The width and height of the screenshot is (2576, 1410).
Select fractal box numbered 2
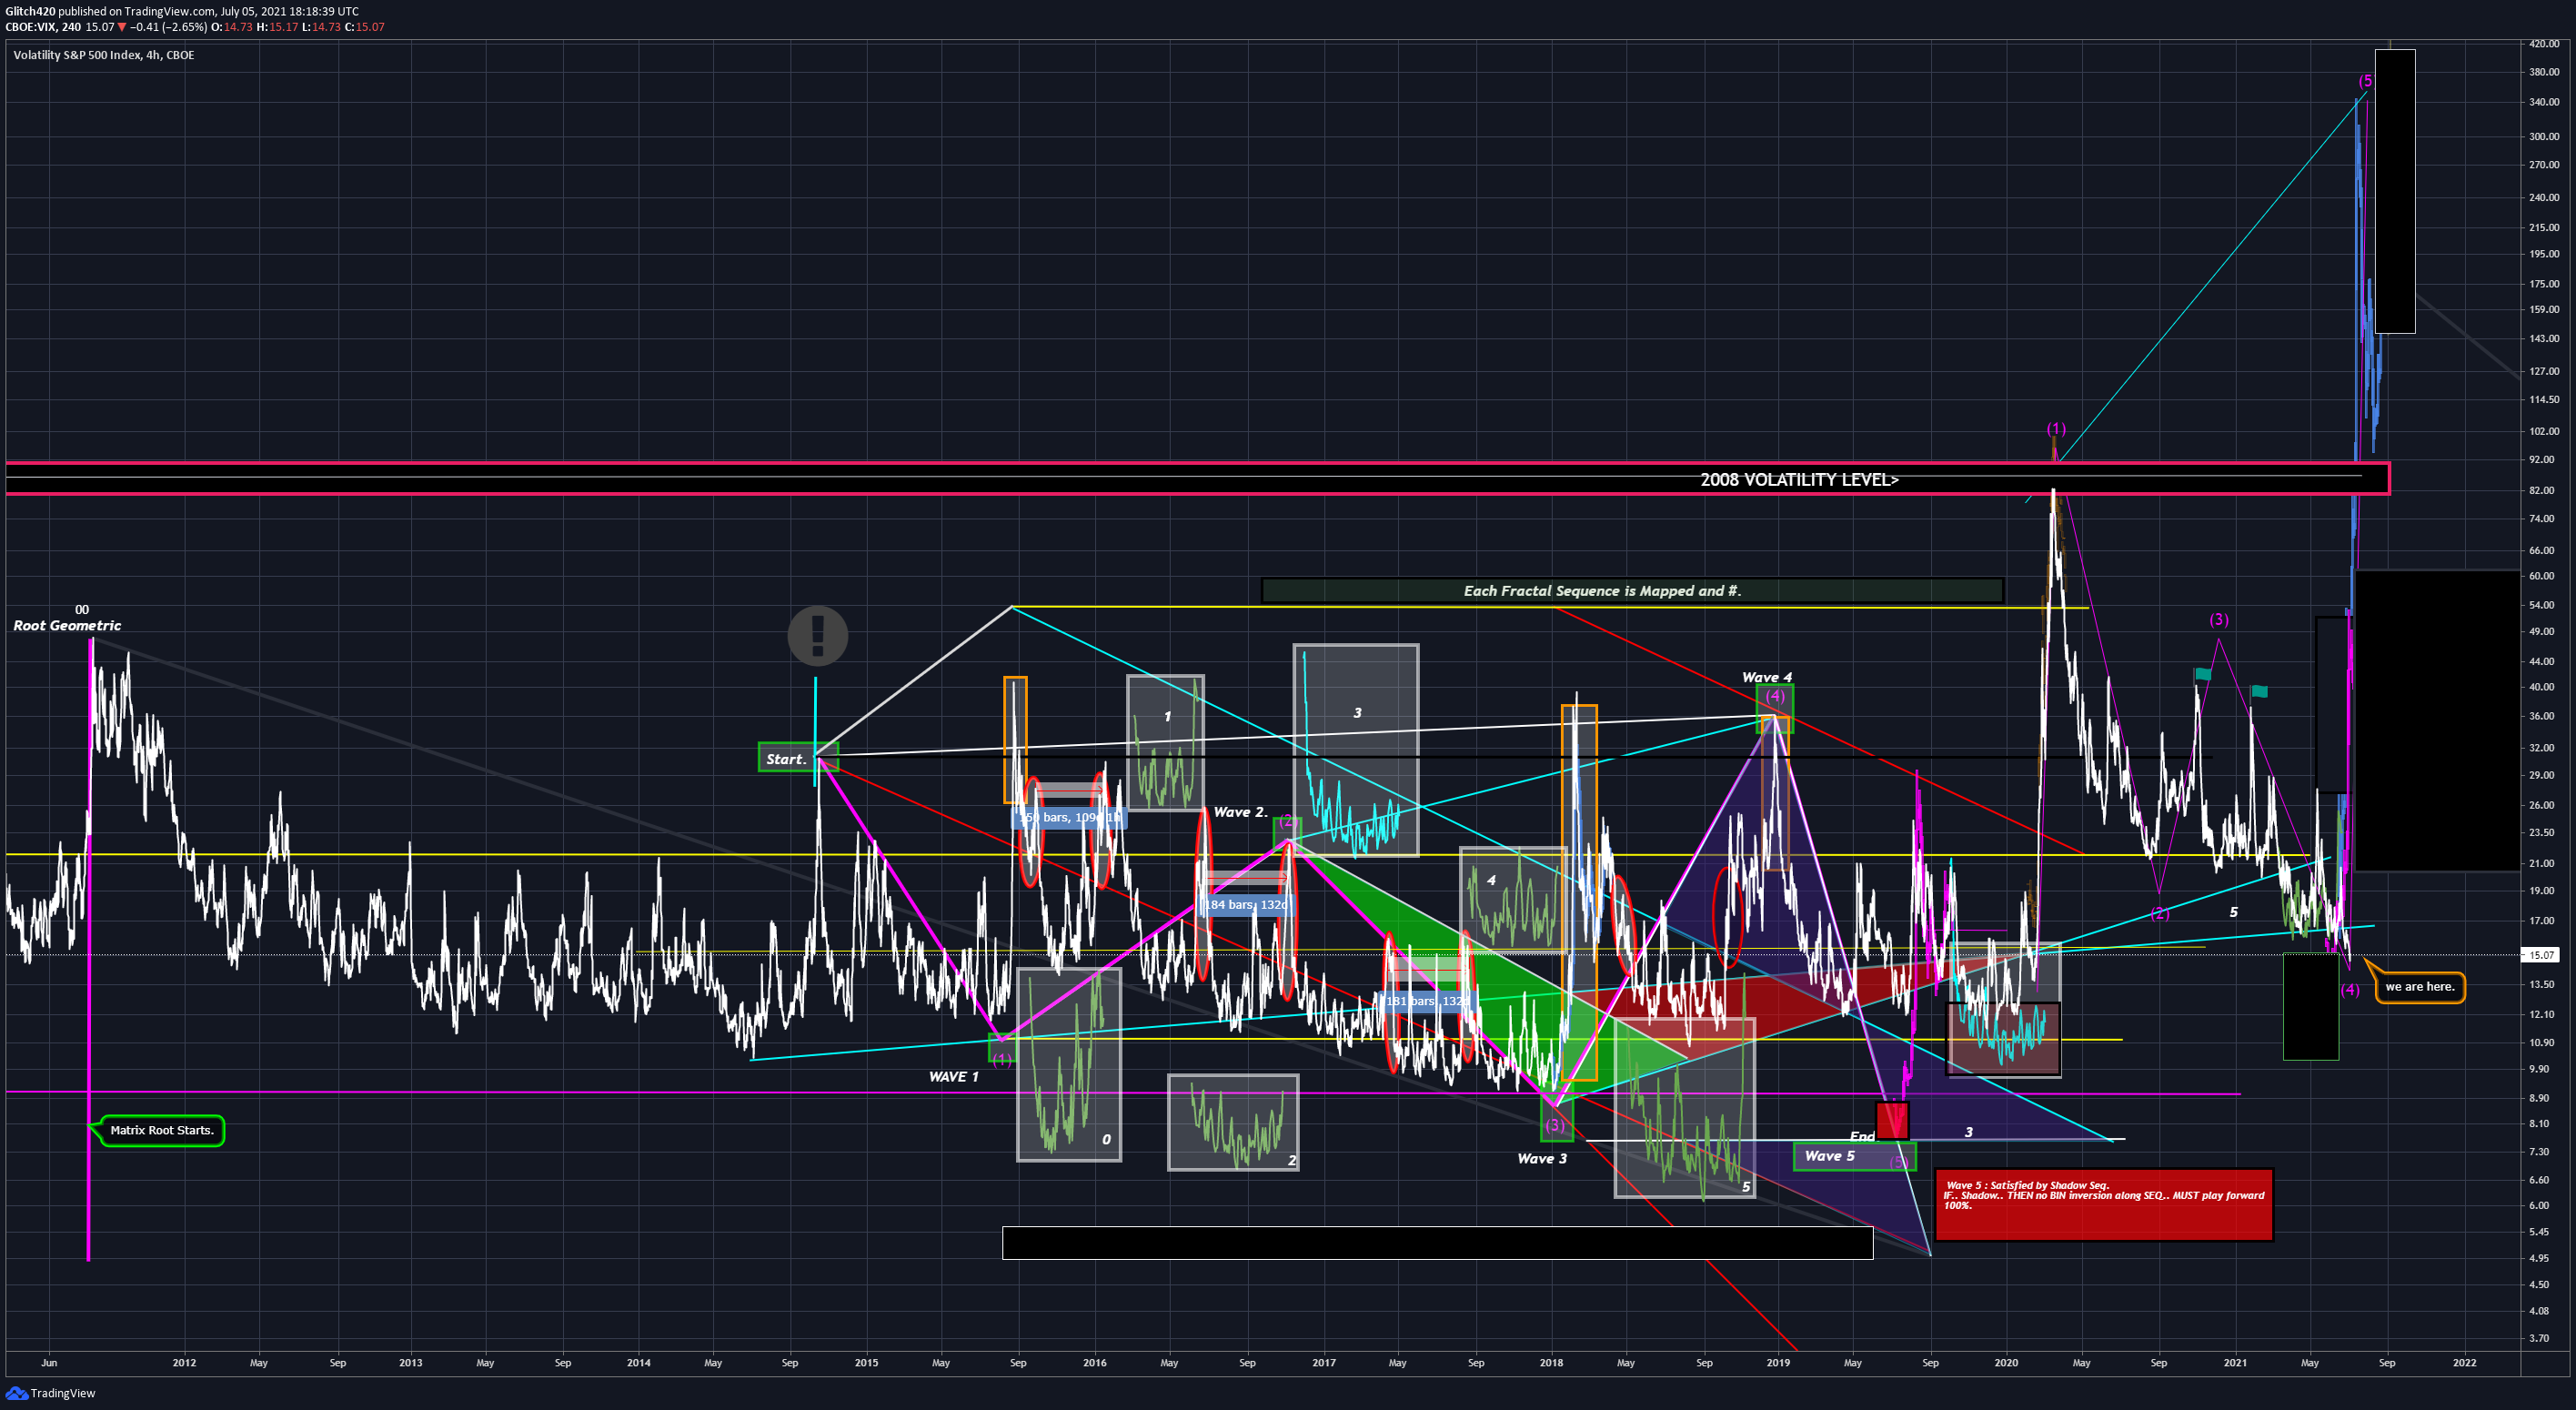click(1233, 1122)
